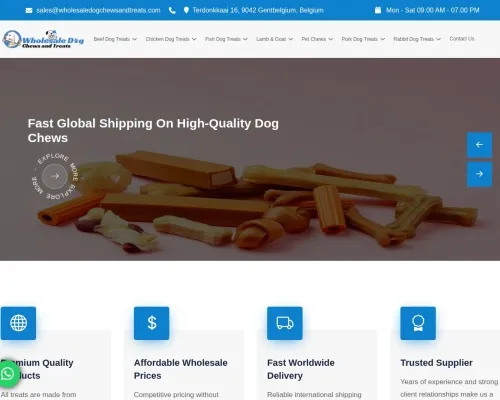This screenshot has width=500, height=400.
Task: Click the Terdonkkaai 16 address text
Action: (x=258, y=10)
